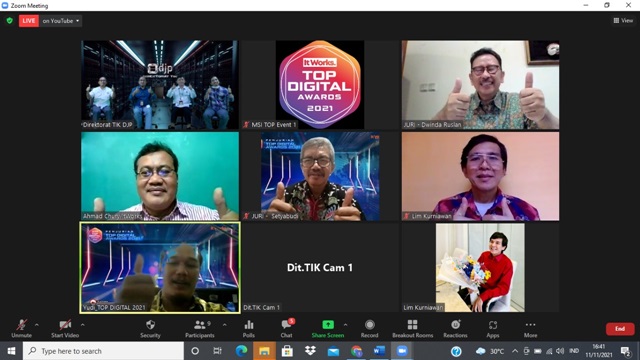The height and width of the screenshot is (360, 640).
Task: Open the Security shield menu
Action: point(150,329)
